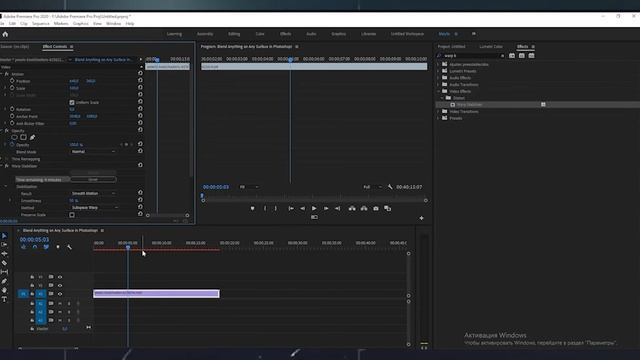Image resolution: width=640 pixels, height=360 pixels.
Task: Open the Blend Mode dropdown
Action: pyautogui.click(x=93, y=151)
